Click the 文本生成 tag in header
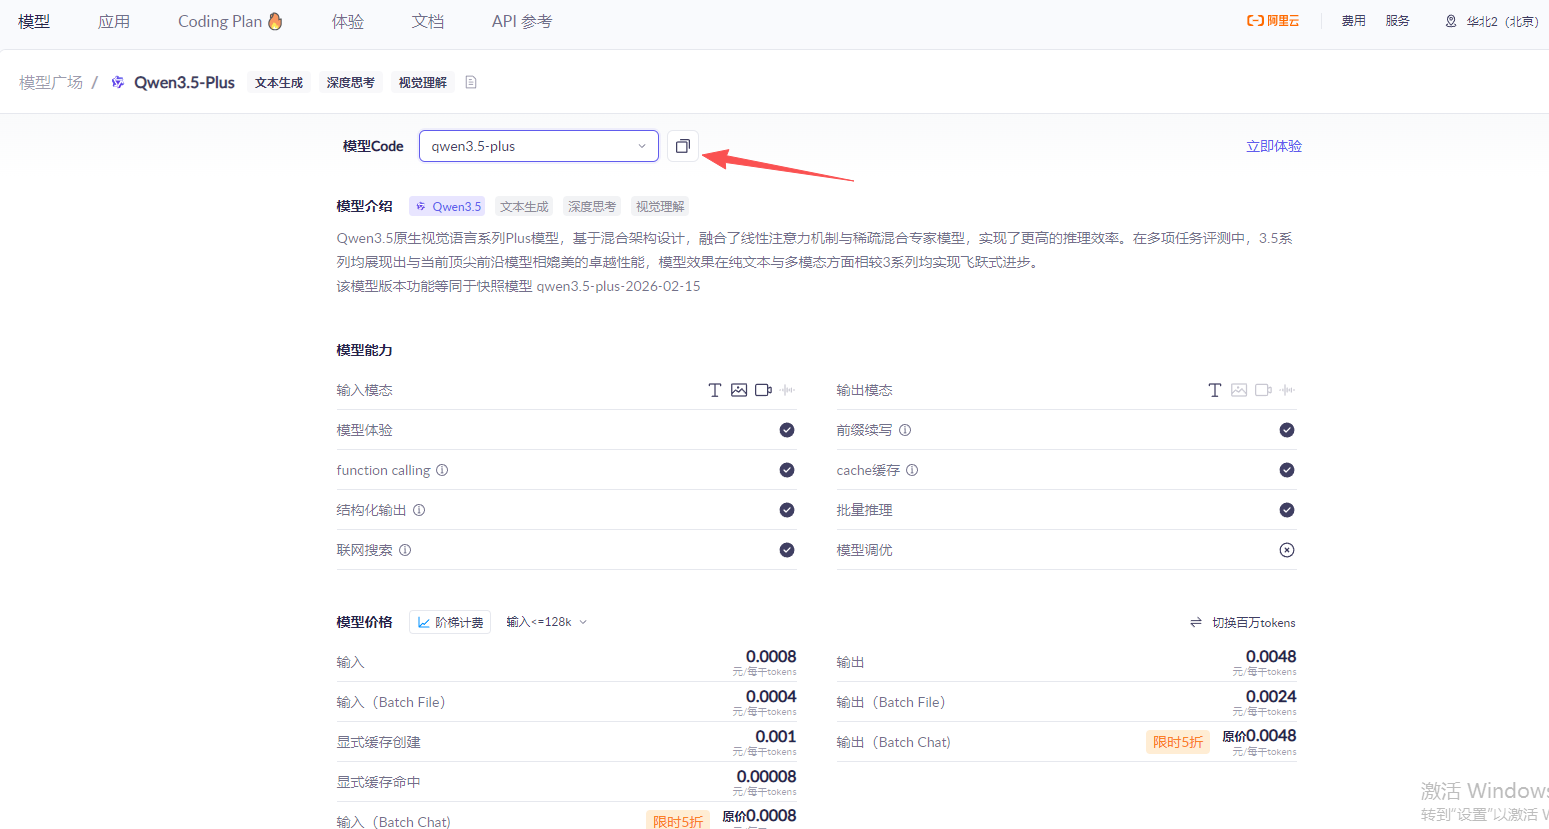The image size is (1549, 829). point(279,82)
